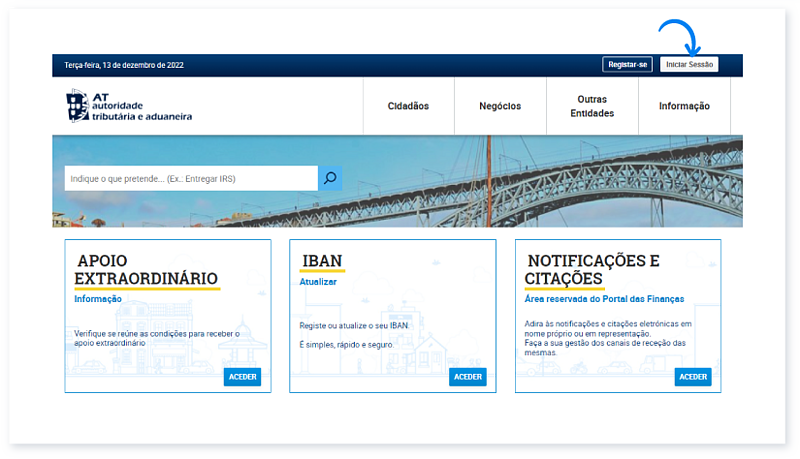Click the magnifying glass search icon

tap(330, 179)
